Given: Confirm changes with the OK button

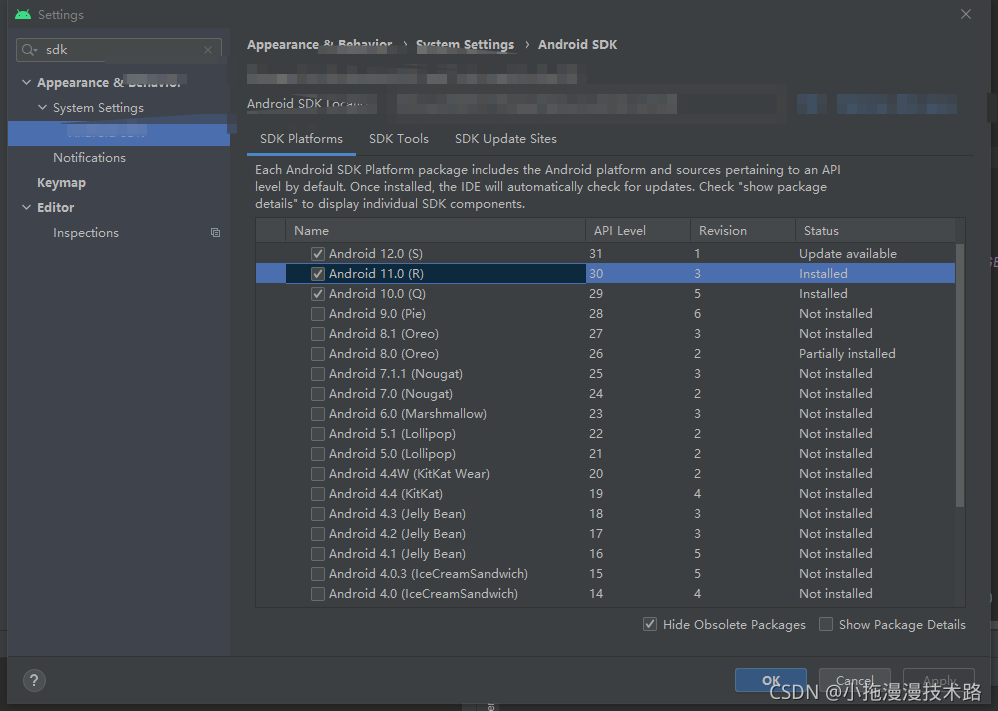Looking at the screenshot, I should coord(770,679).
